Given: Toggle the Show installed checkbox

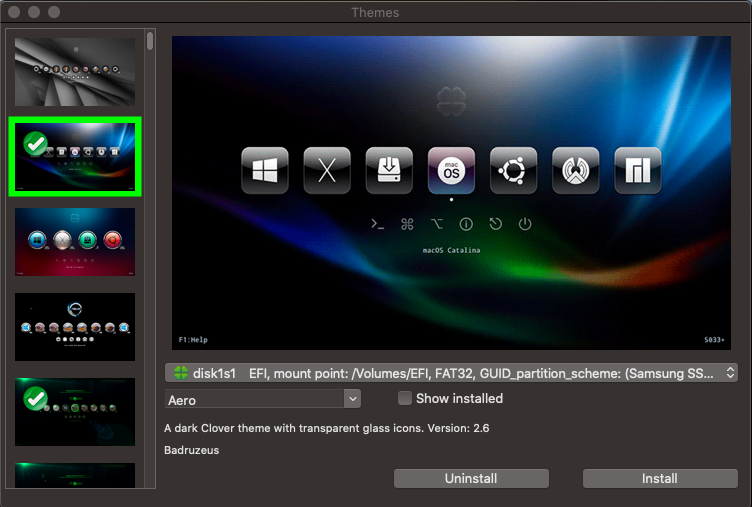Looking at the screenshot, I should [x=405, y=398].
